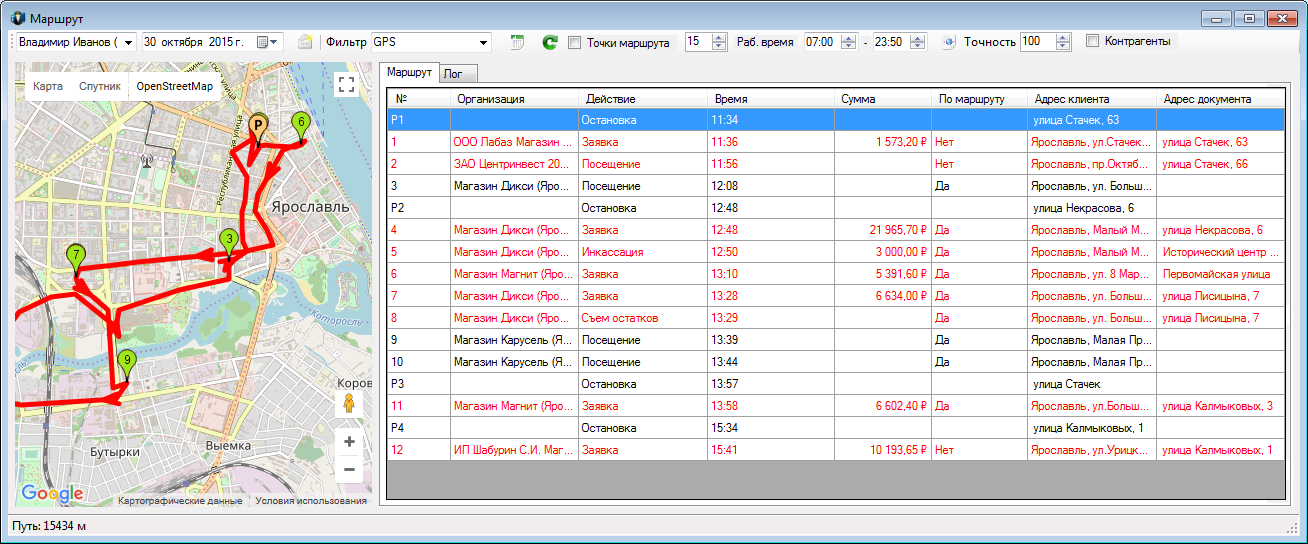Click the Путь: 15434 м status text
The width and height of the screenshot is (1308, 544).
(x=50, y=526)
